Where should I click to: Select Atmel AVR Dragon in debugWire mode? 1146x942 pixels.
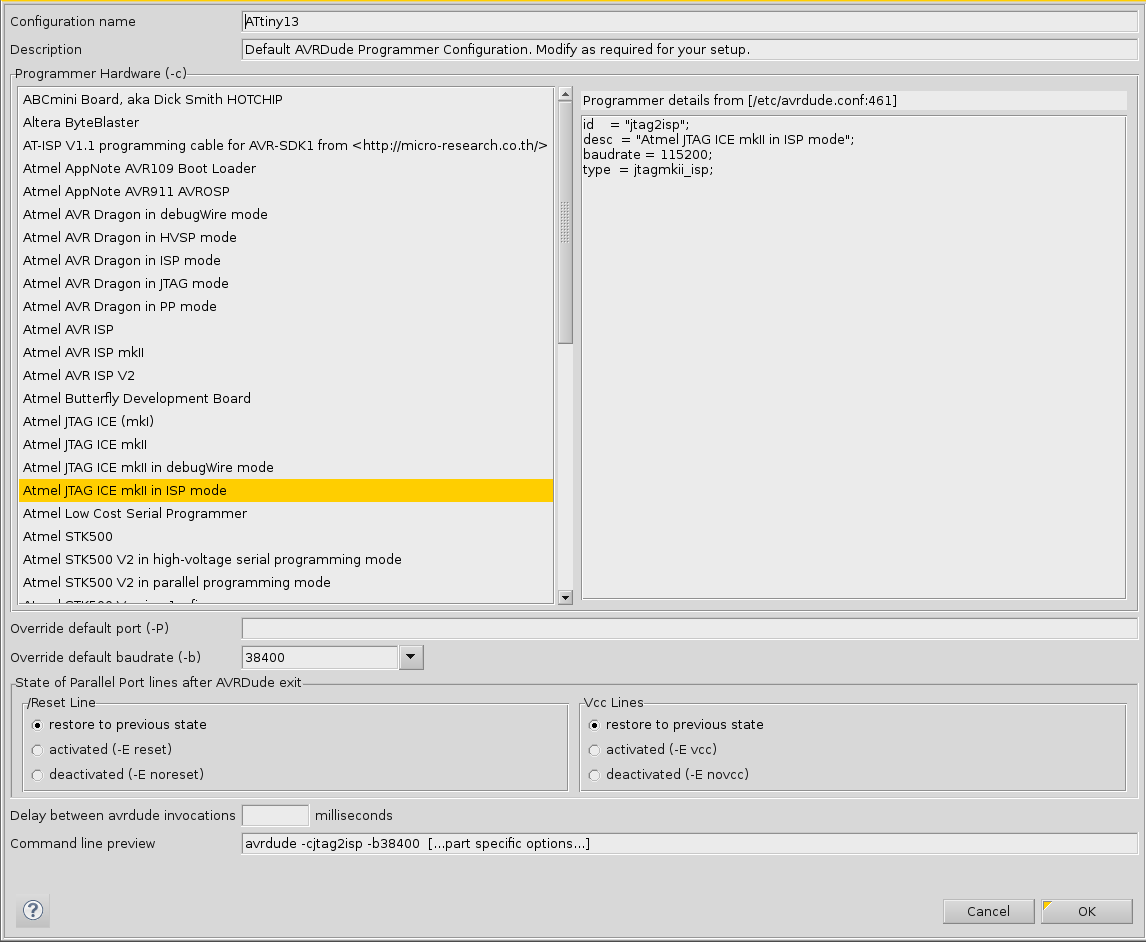pyautogui.click(x=286, y=214)
